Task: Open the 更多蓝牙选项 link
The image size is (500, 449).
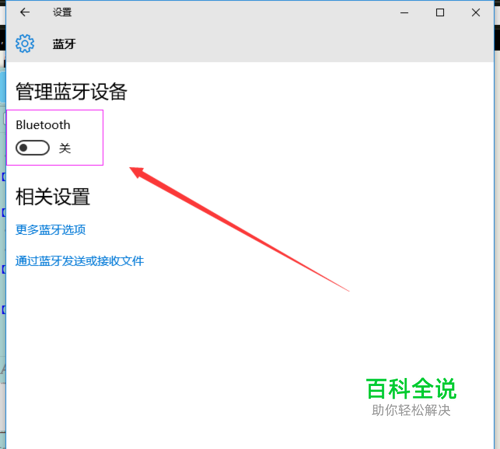Action: tap(51, 230)
